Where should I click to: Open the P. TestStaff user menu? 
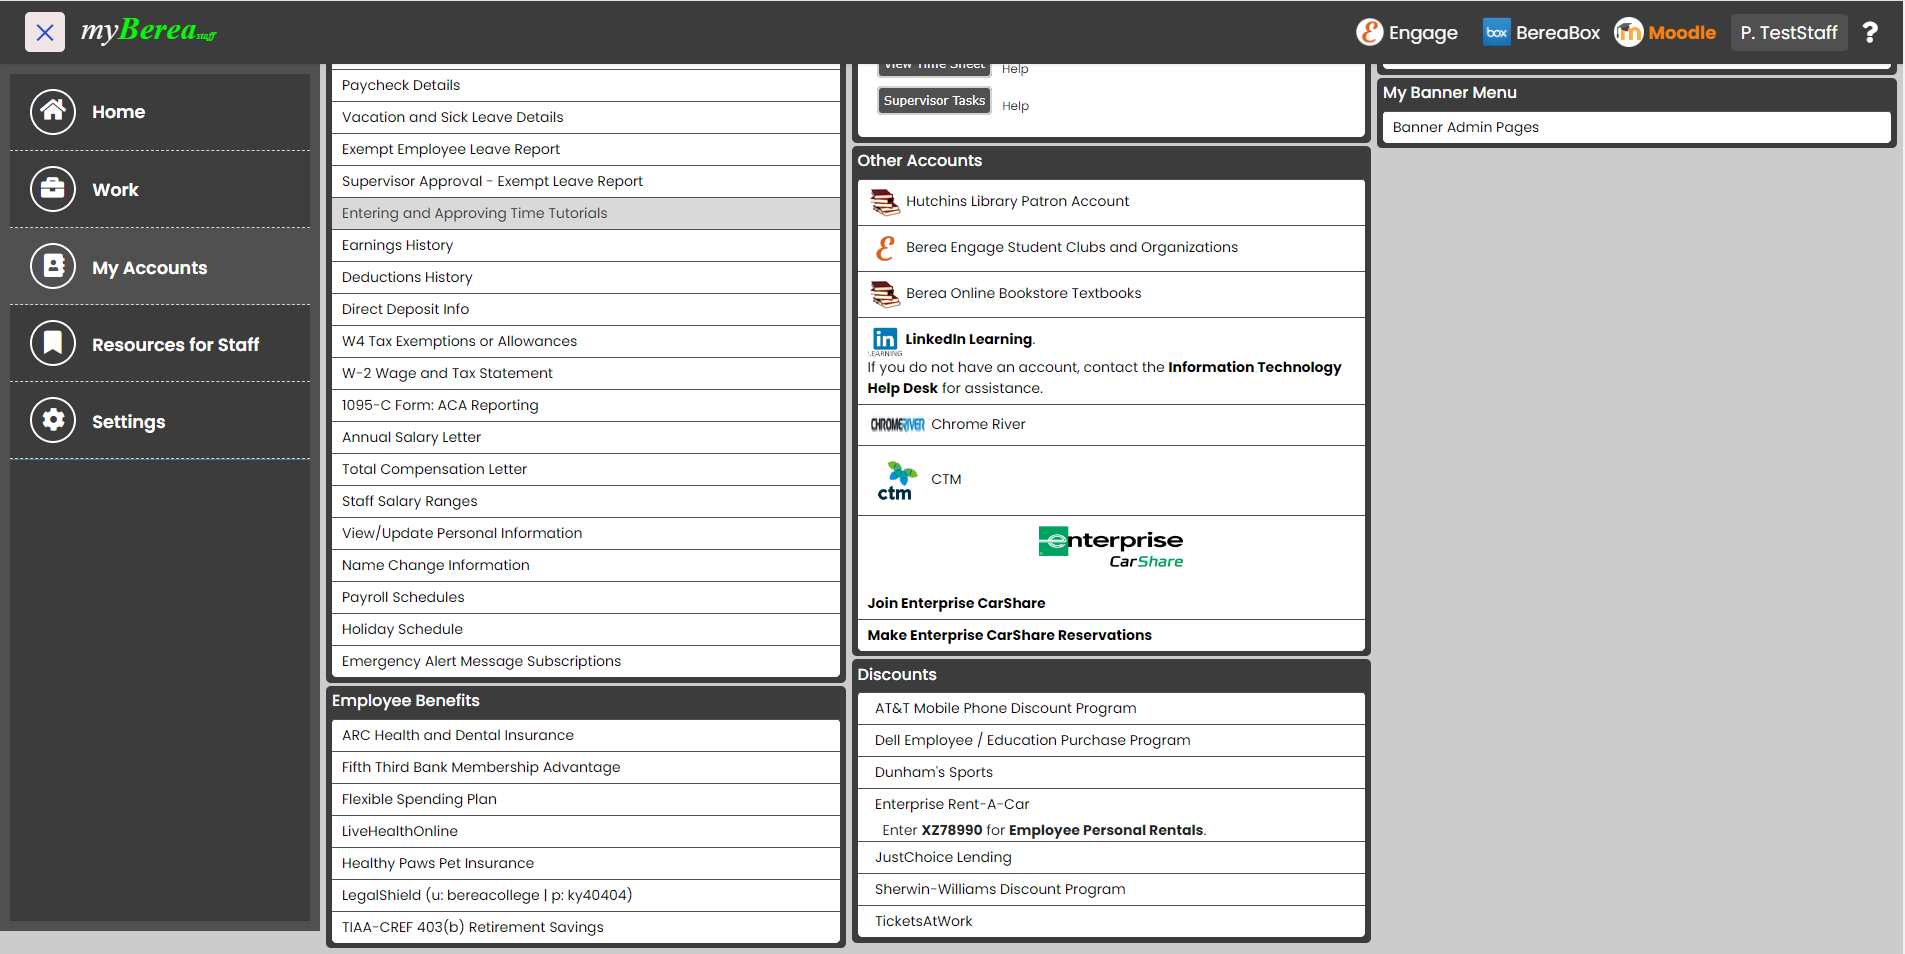click(x=1788, y=32)
